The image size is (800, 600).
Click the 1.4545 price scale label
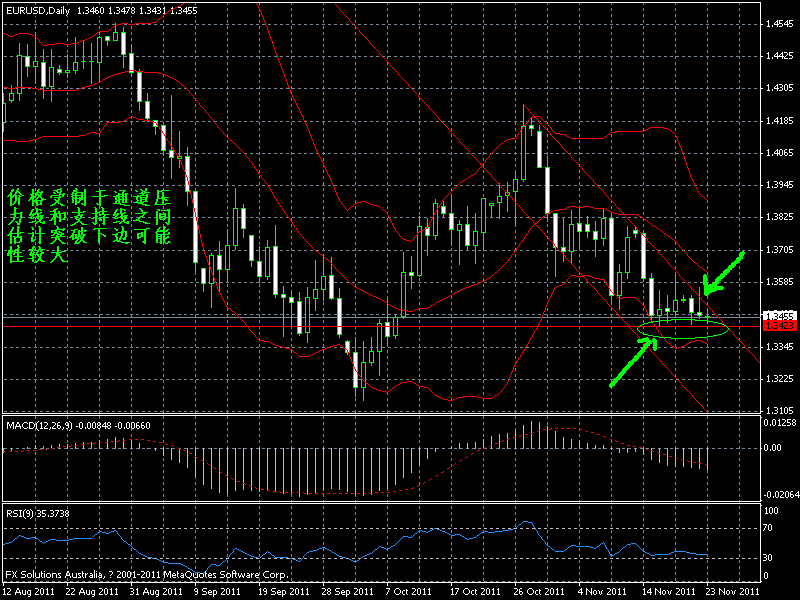780,23
